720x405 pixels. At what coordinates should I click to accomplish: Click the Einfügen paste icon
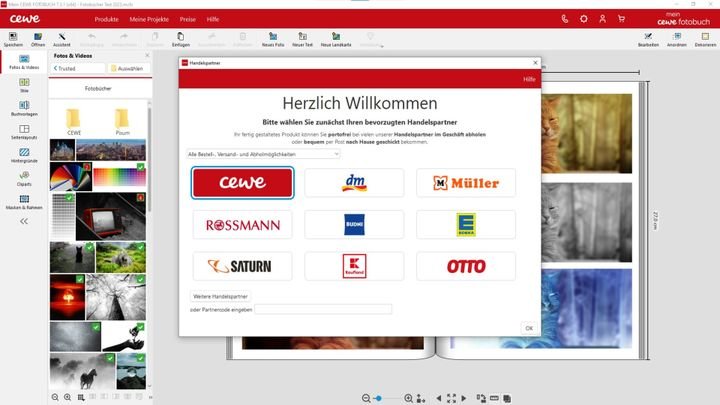click(180, 39)
